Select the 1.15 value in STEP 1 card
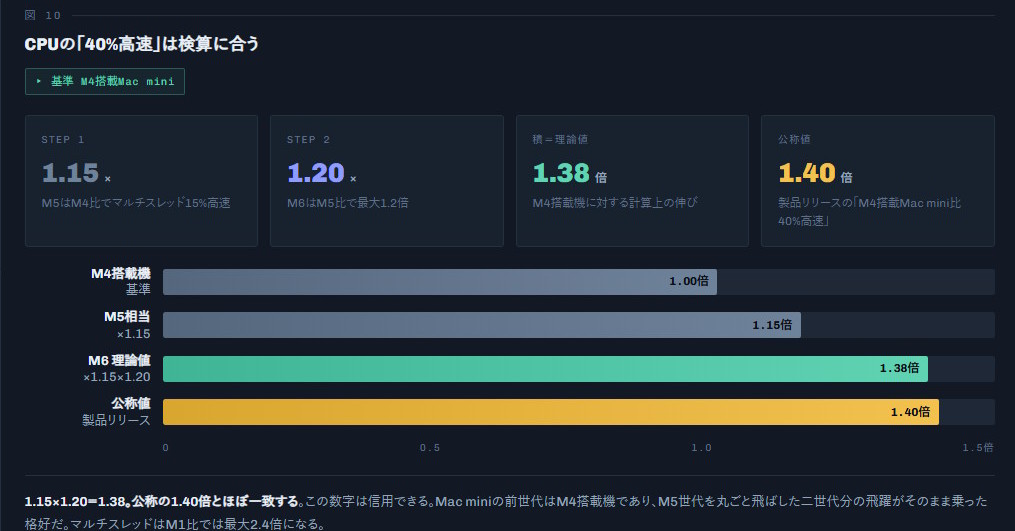 tap(71, 173)
